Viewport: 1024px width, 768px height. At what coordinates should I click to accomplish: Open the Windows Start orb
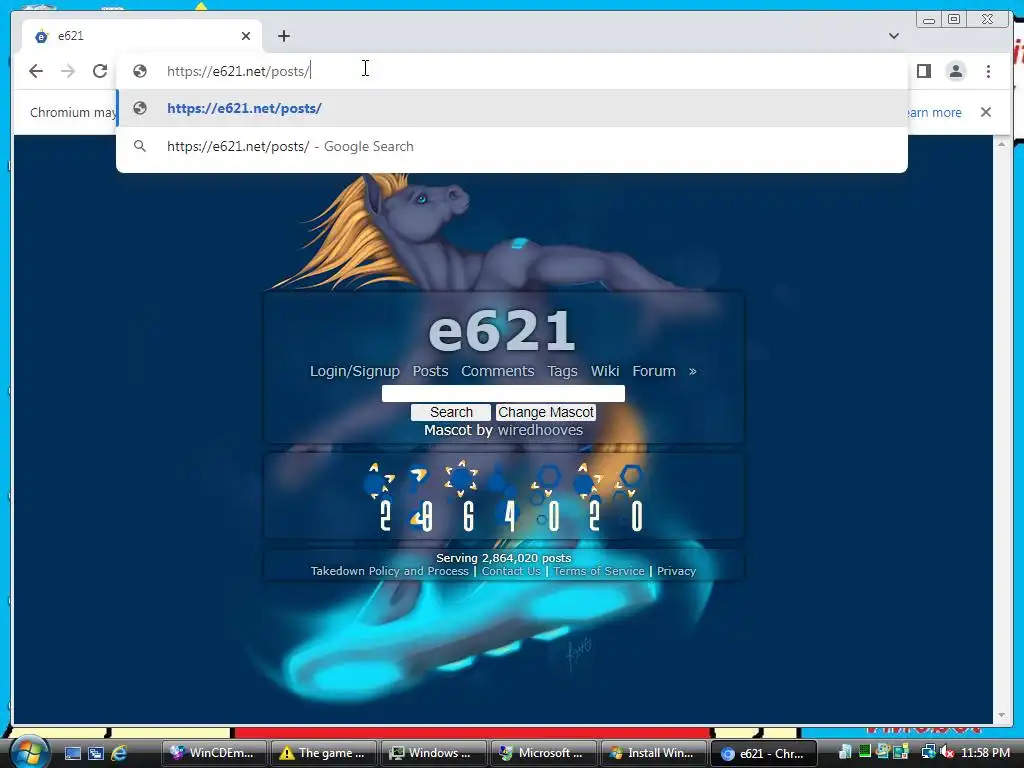[x=28, y=752]
